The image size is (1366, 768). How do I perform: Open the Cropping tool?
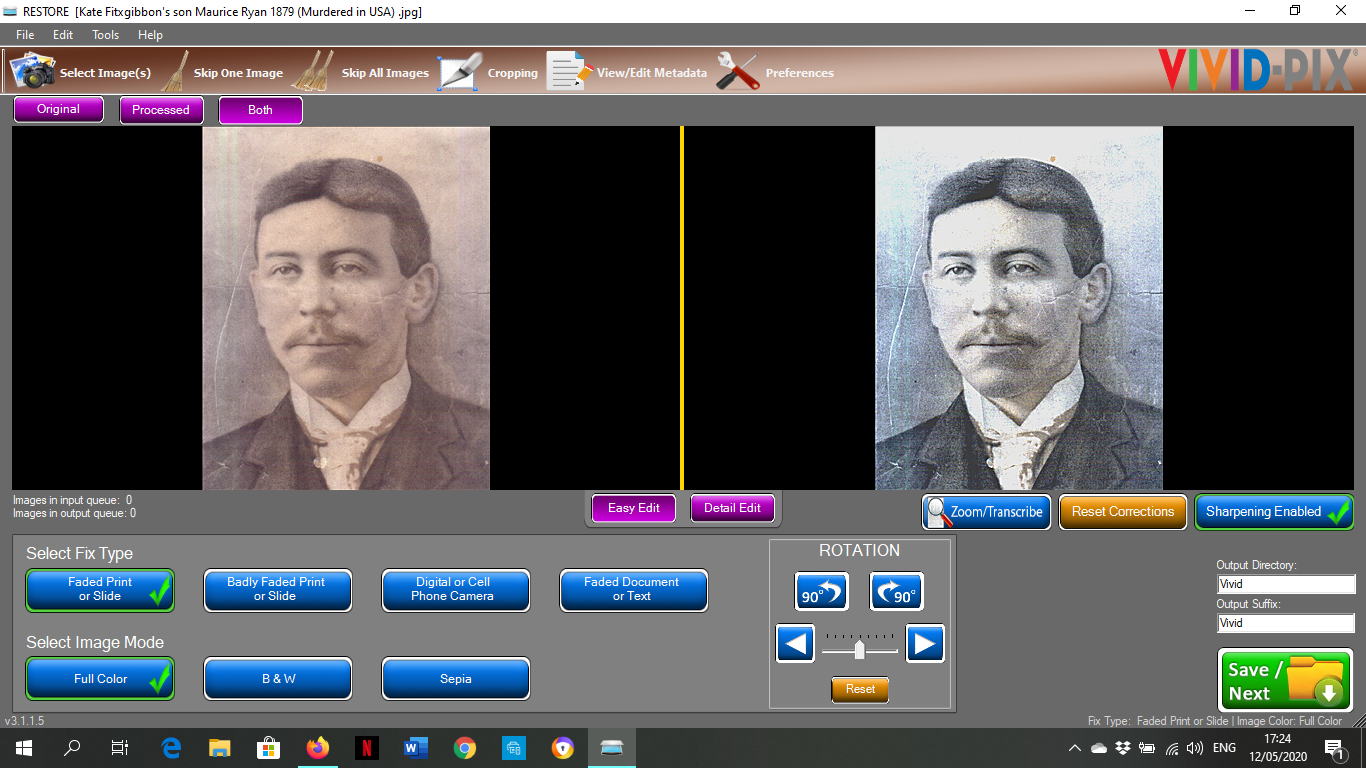coord(460,72)
